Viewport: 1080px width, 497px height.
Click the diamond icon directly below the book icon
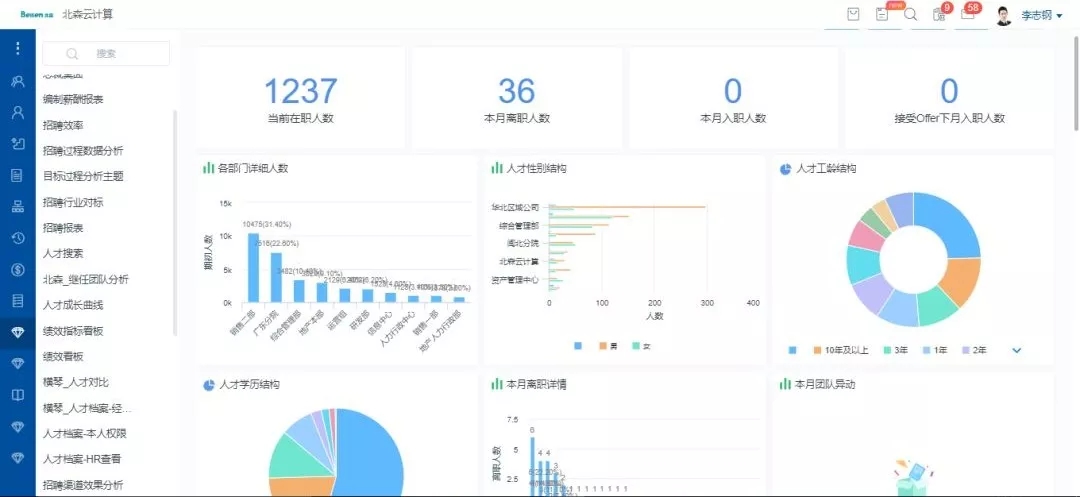click(18, 427)
